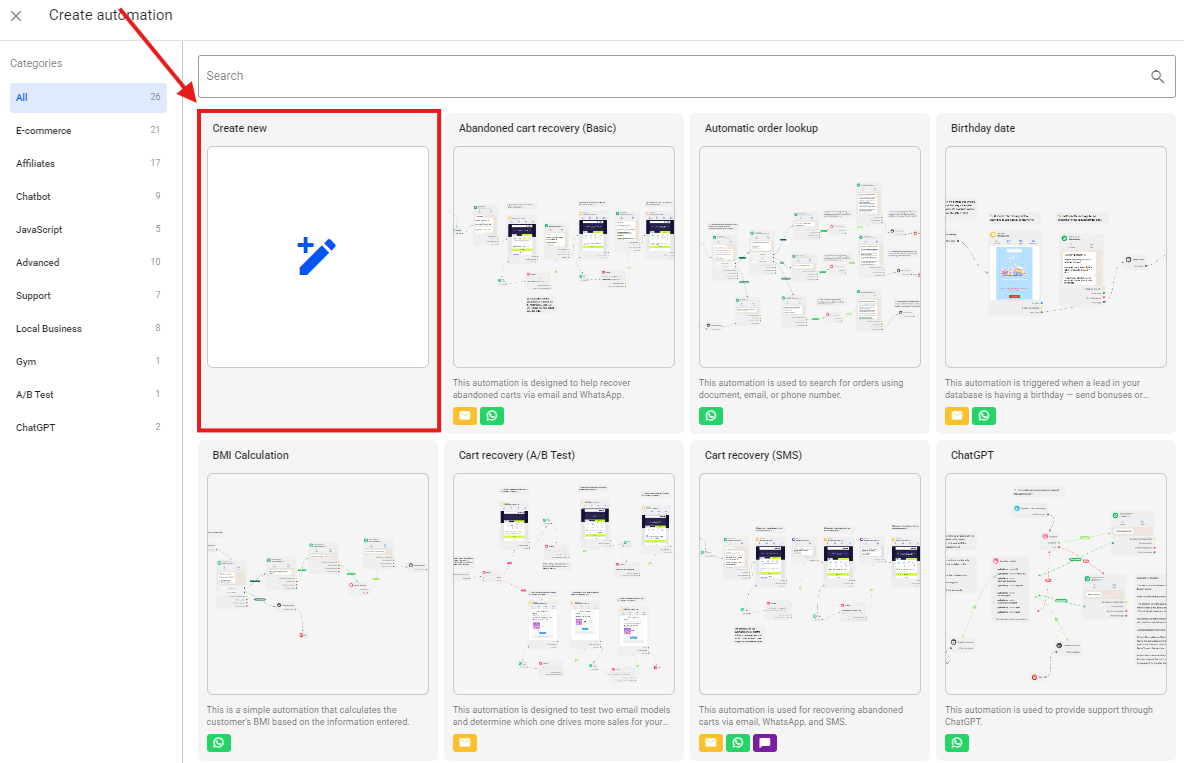This screenshot has width=1184, height=763.
Task: Click the blue pencil Create new icon
Action: (x=317, y=257)
